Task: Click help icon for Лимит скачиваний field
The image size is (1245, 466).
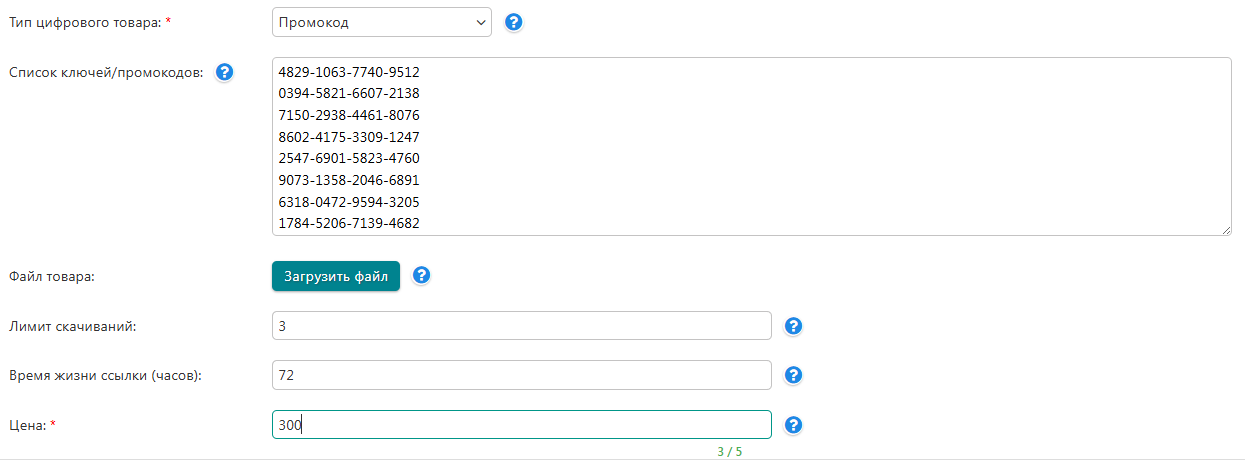Action: (793, 326)
